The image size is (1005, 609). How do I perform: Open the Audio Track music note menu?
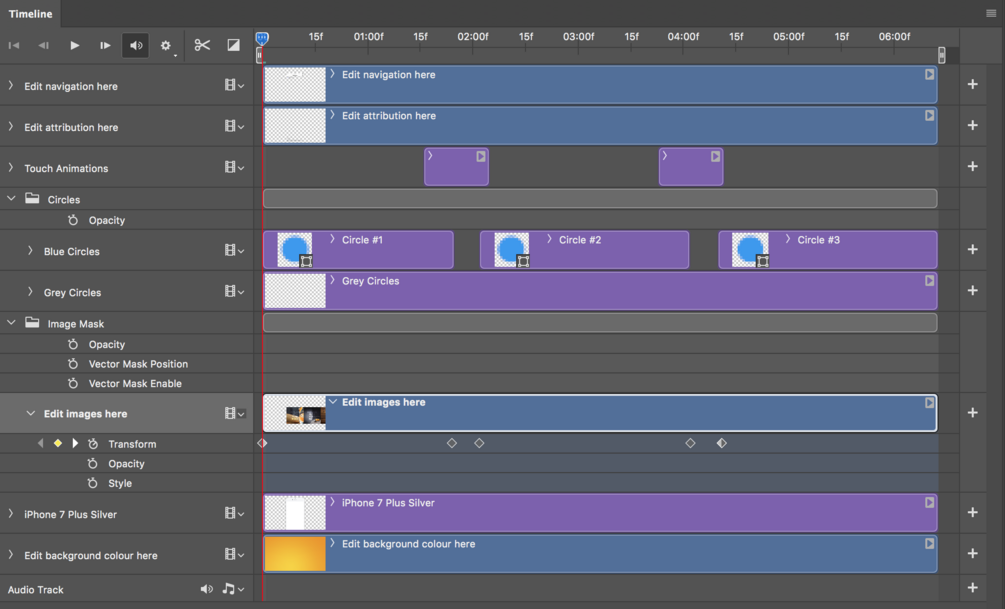click(x=232, y=589)
